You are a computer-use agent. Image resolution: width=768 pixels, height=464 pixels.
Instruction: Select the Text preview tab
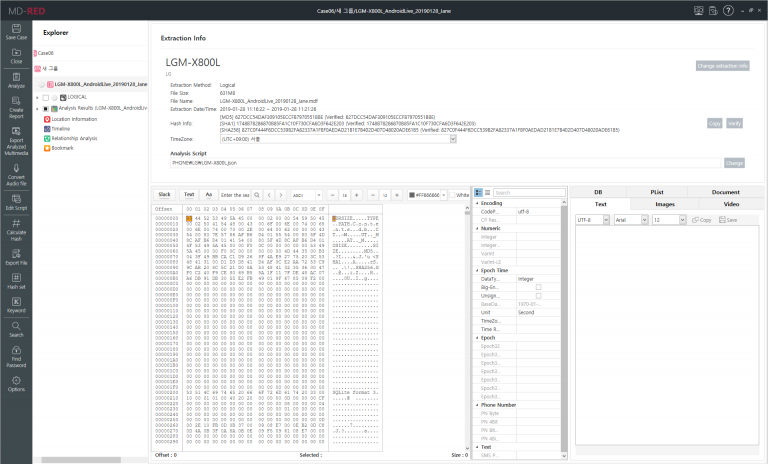[600, 204]
